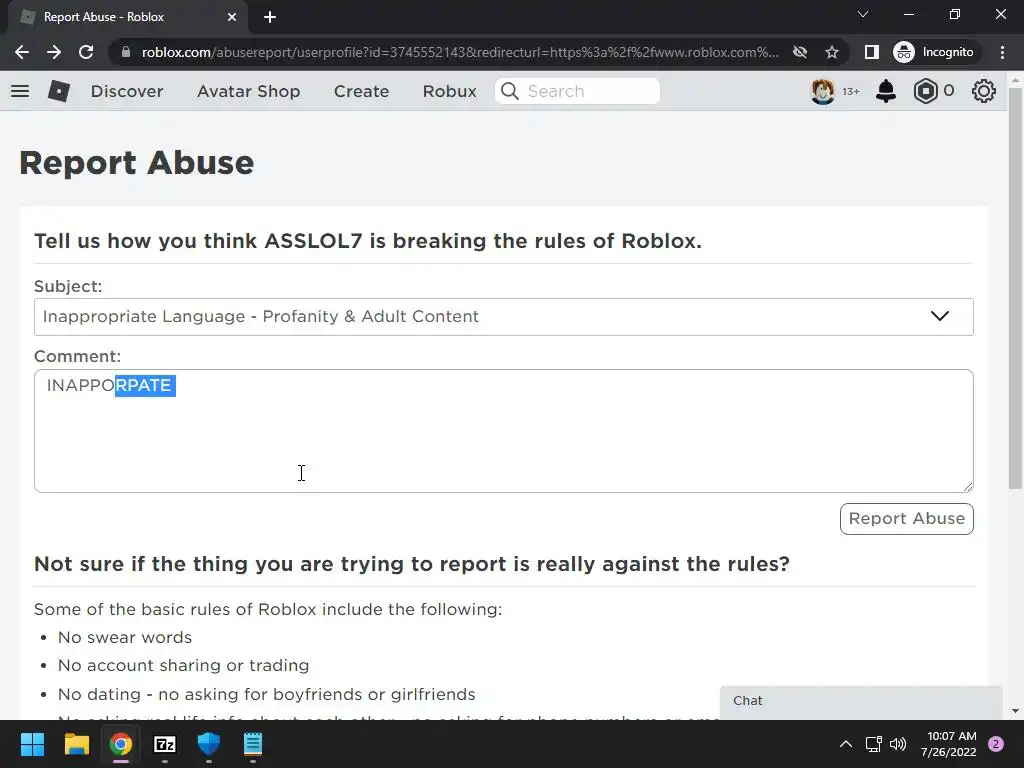Open the Windows Security shield app
Image resolution: width=1024 pixels, height=768 pixels.
click(x=209, y=744)
